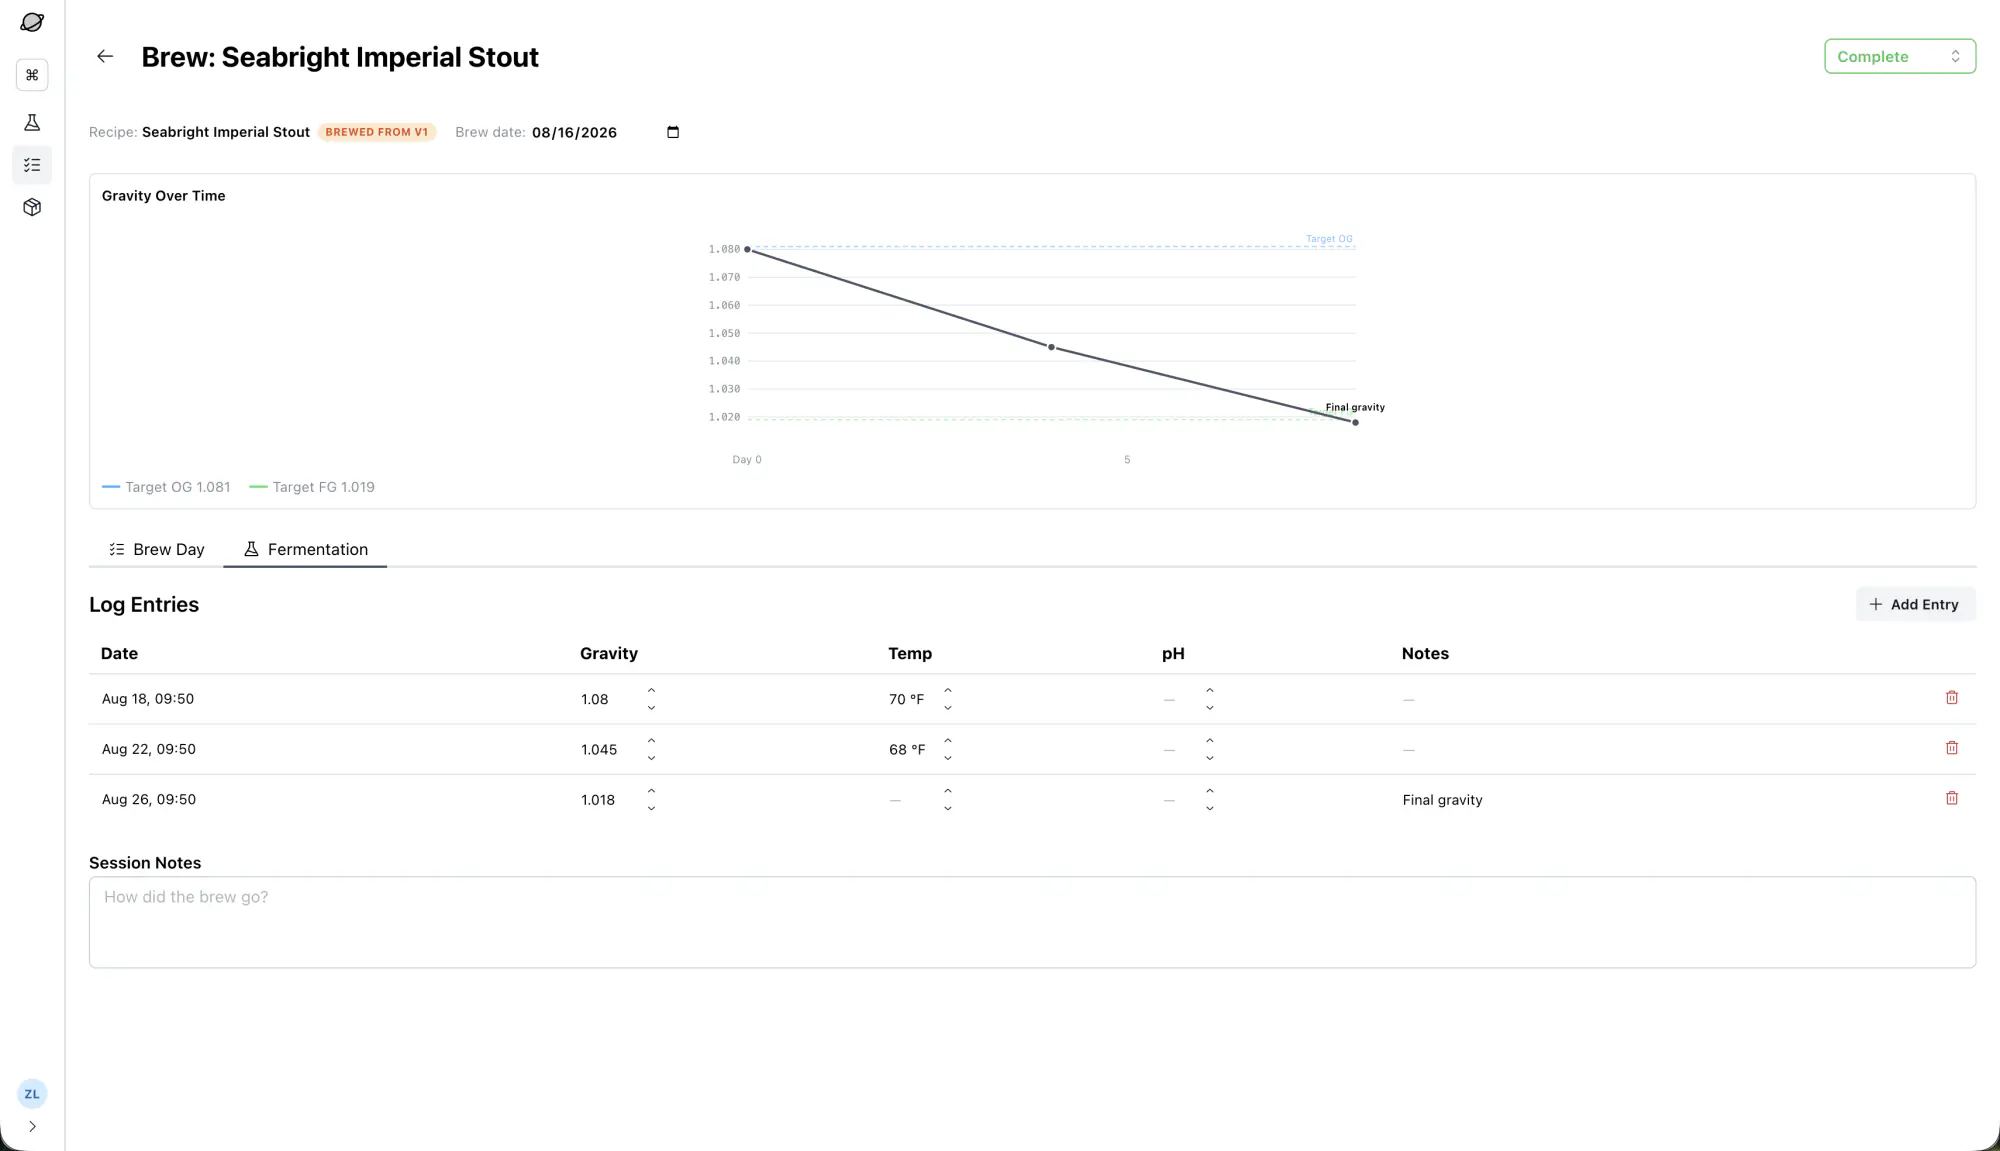2000x1151 pixels.
Task: Open the ZL user avatar menu
Action: pyautogui.click(x=32, y=1094)
